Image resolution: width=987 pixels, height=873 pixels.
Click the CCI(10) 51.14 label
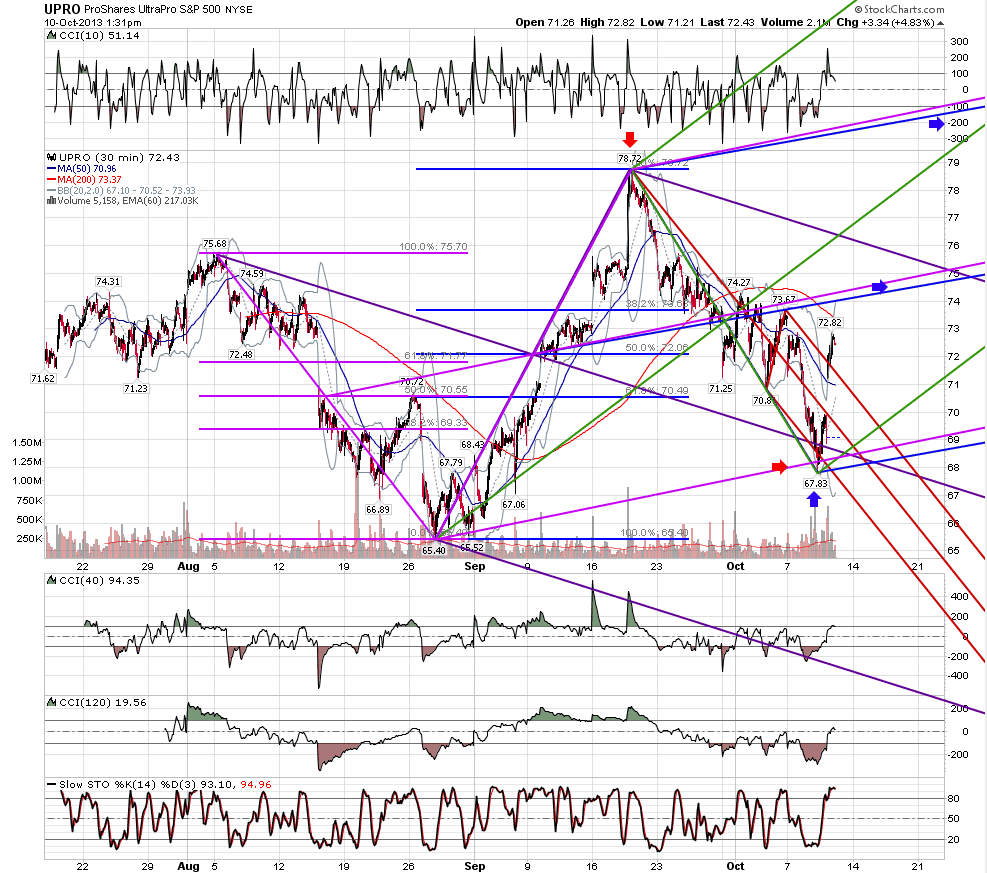(x=99, y=36)
